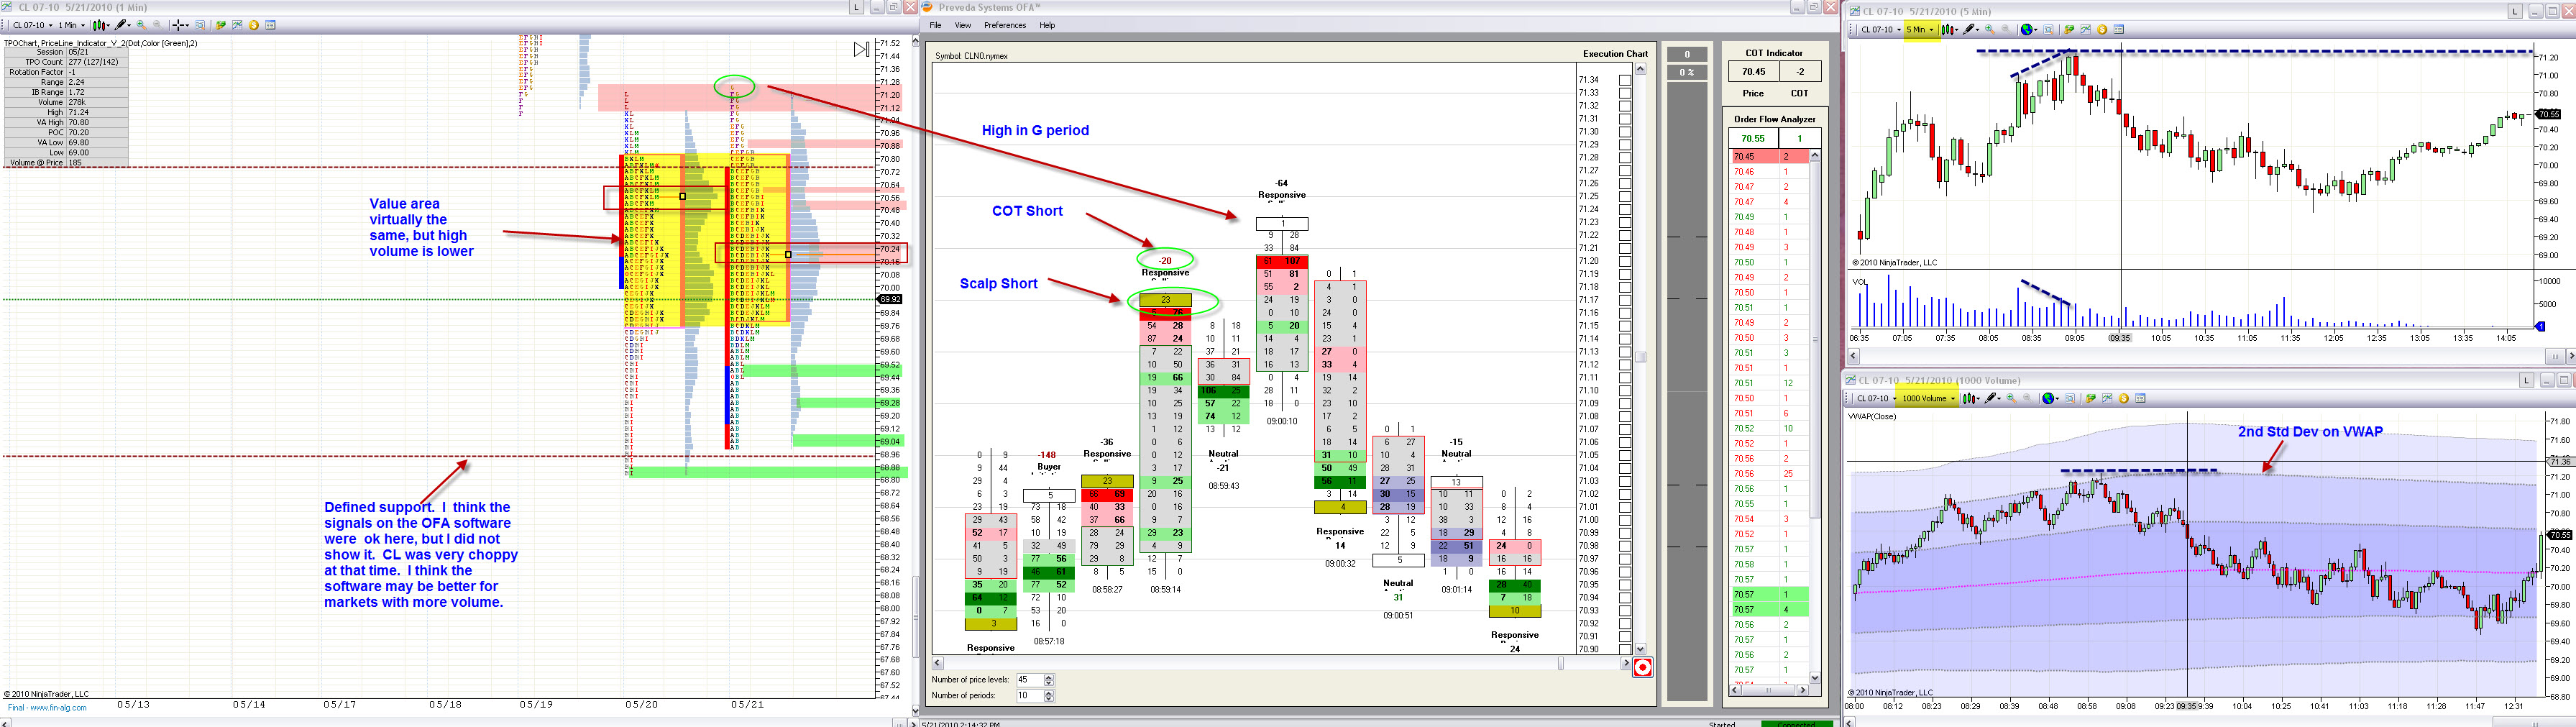The width and height of the screenshot is (2576, 727).
Task: Increase the number of price levels stepper
Action: tap(1049, 677)
